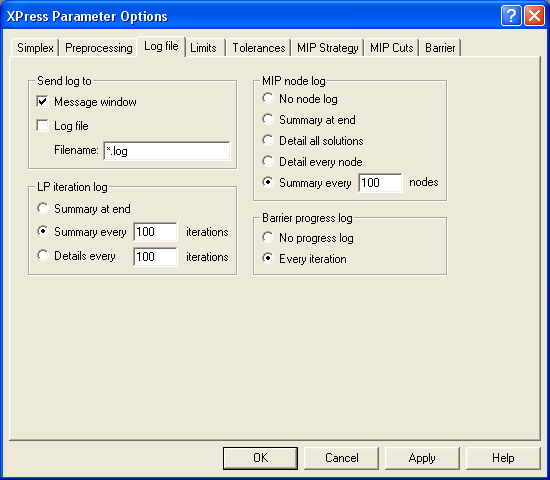
Task: Click the Details every iterations value field
Action: coord(155,256)
